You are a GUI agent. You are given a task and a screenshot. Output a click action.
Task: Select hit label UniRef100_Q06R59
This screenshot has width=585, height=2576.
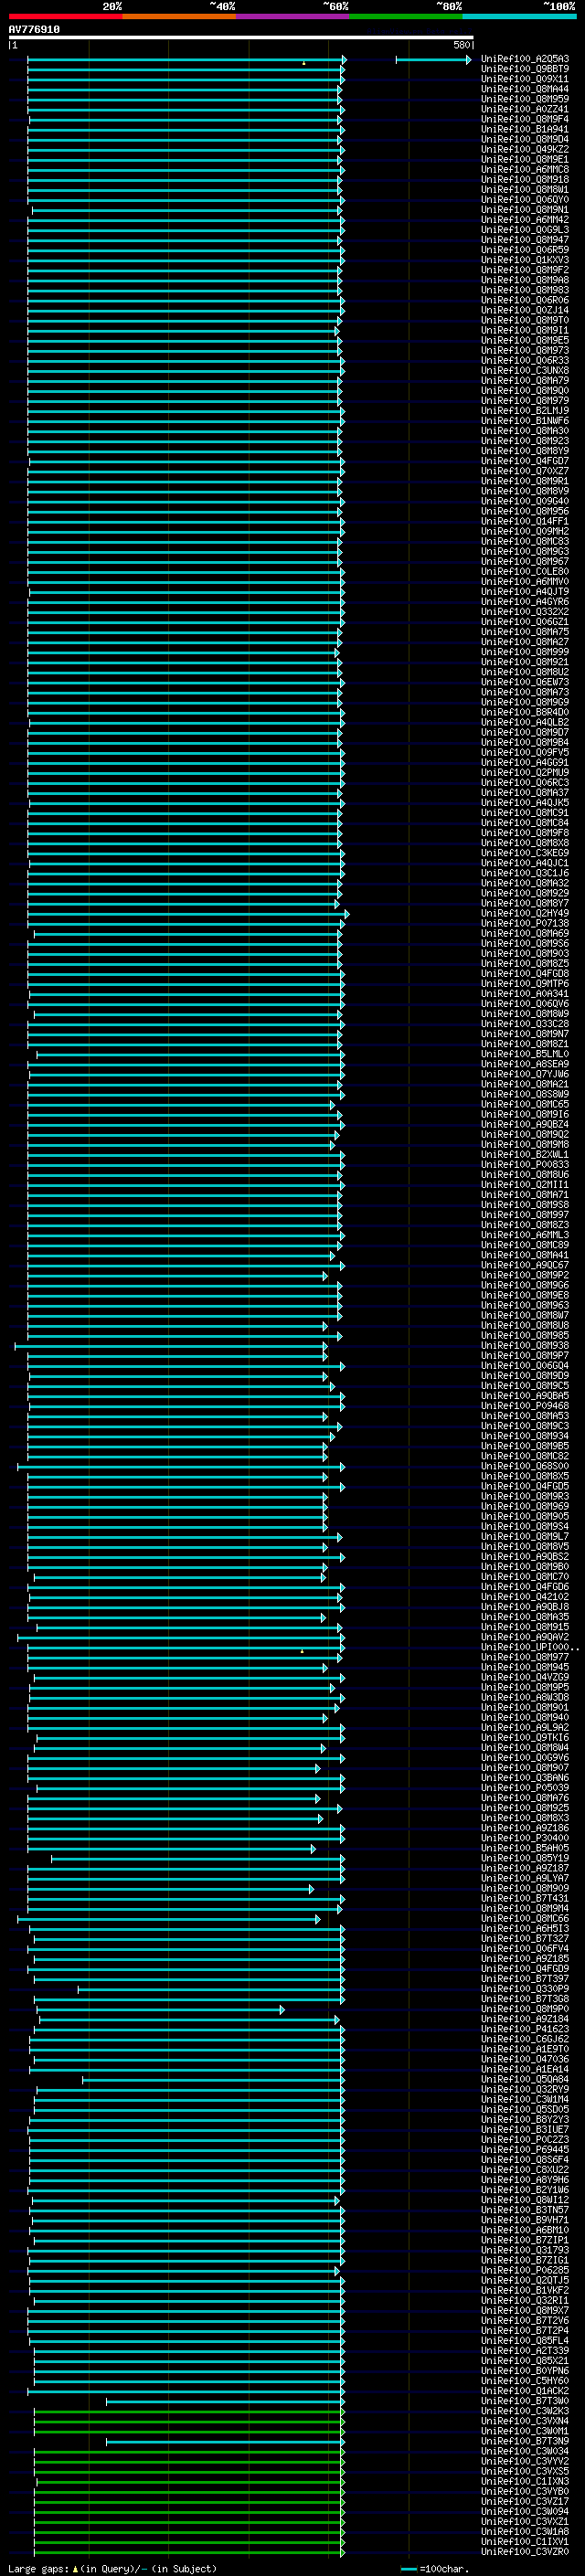click(525, 249)
